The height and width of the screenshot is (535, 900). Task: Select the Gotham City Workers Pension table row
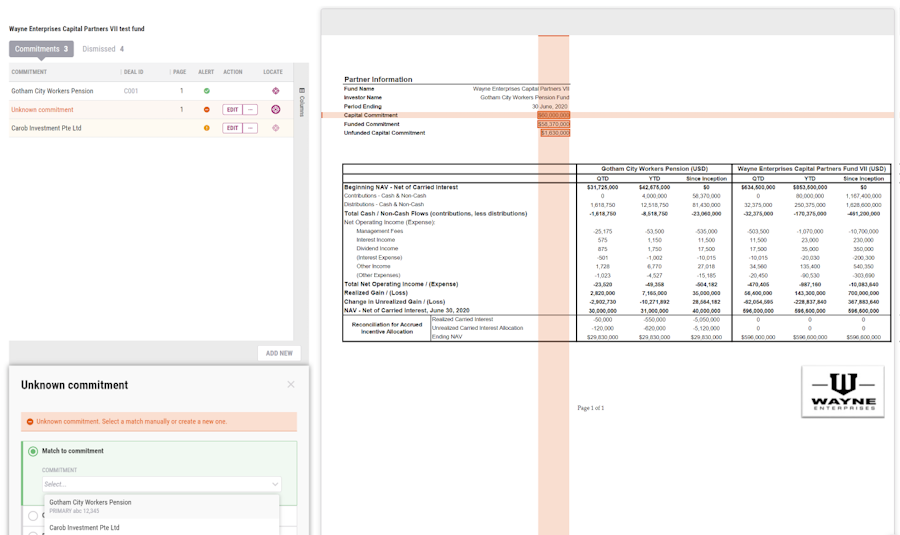pos(152,91)
